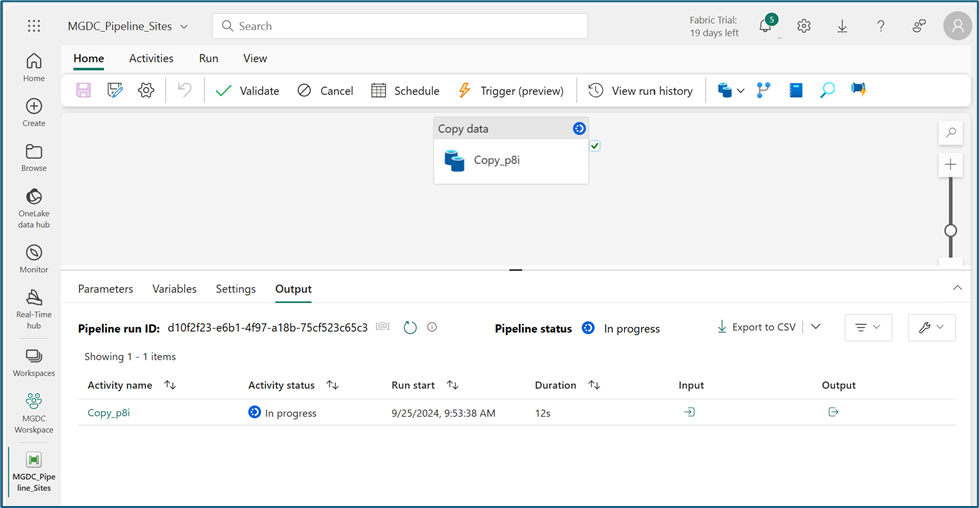Click the canvas zoom in plus
This screenshot has height=508, width=979.
(x=950, y=165)
